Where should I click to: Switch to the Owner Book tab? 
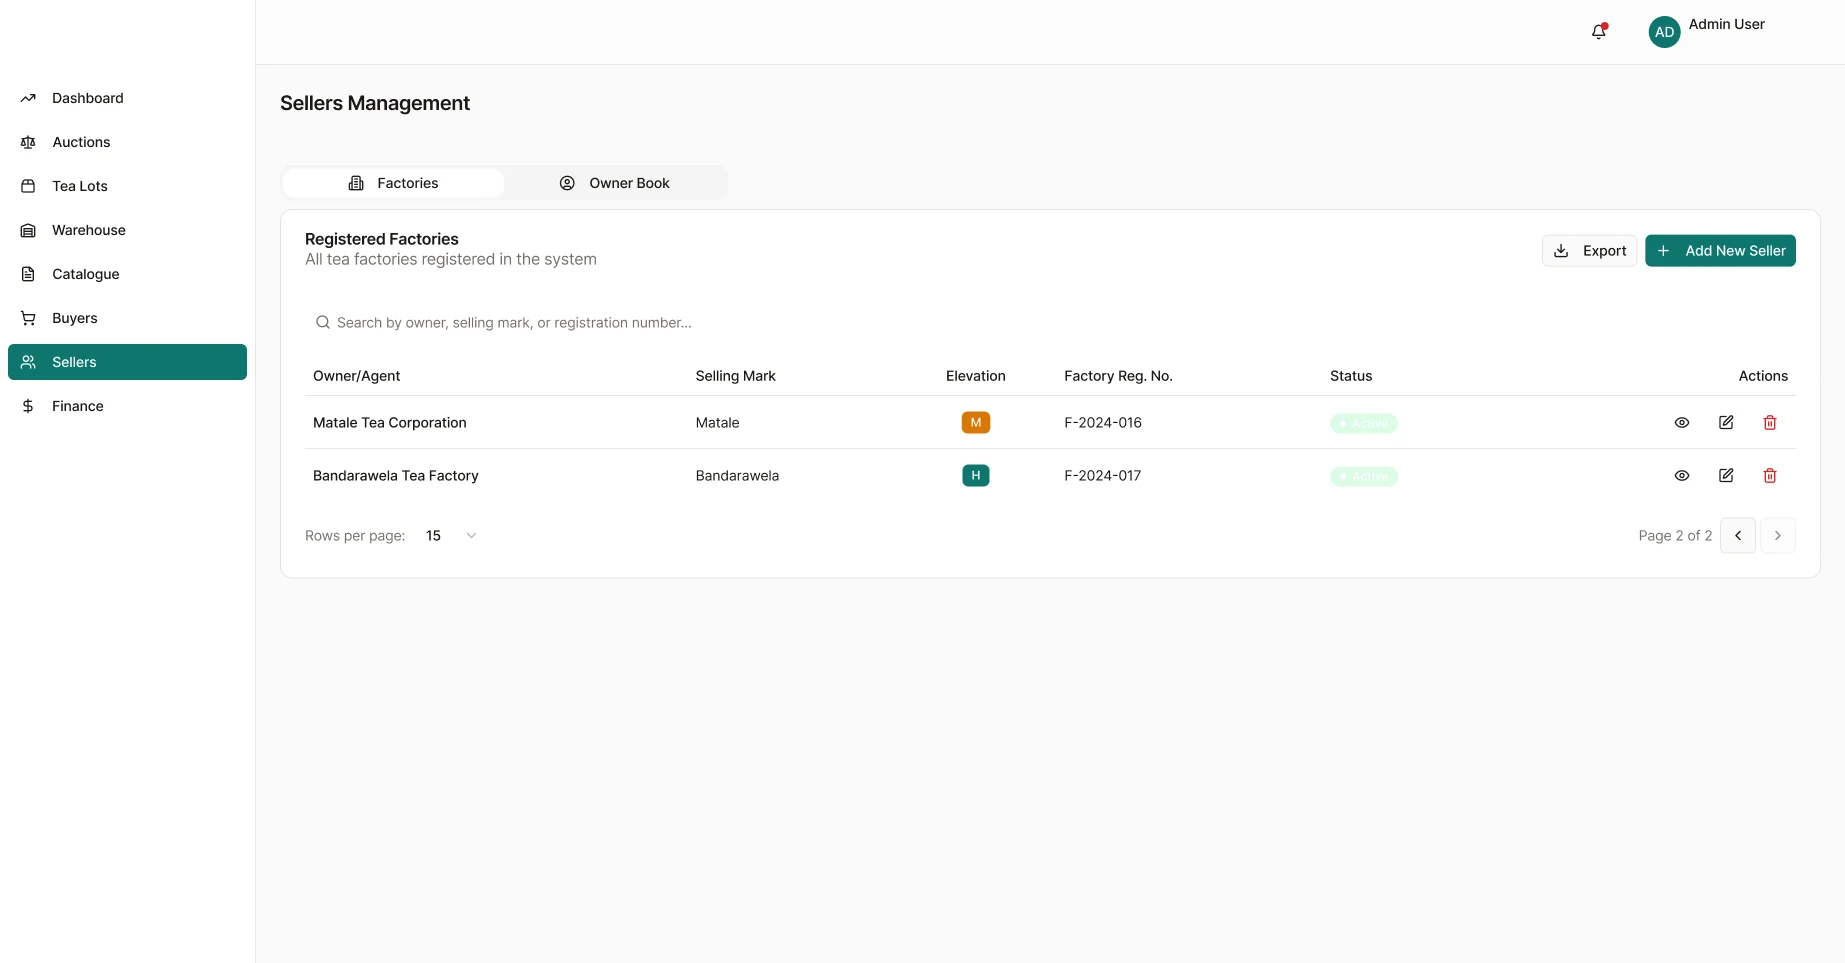click(614, 183)
